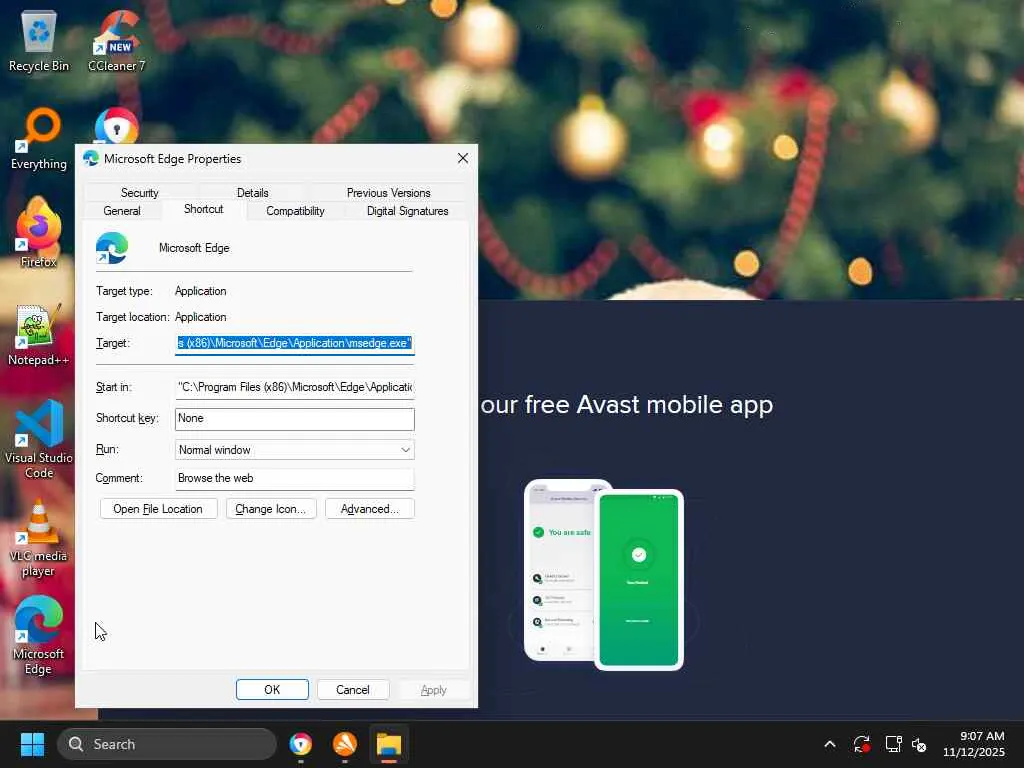Click the Target path field
Screen dimensions: 1024x768
(x=295, y=343)
